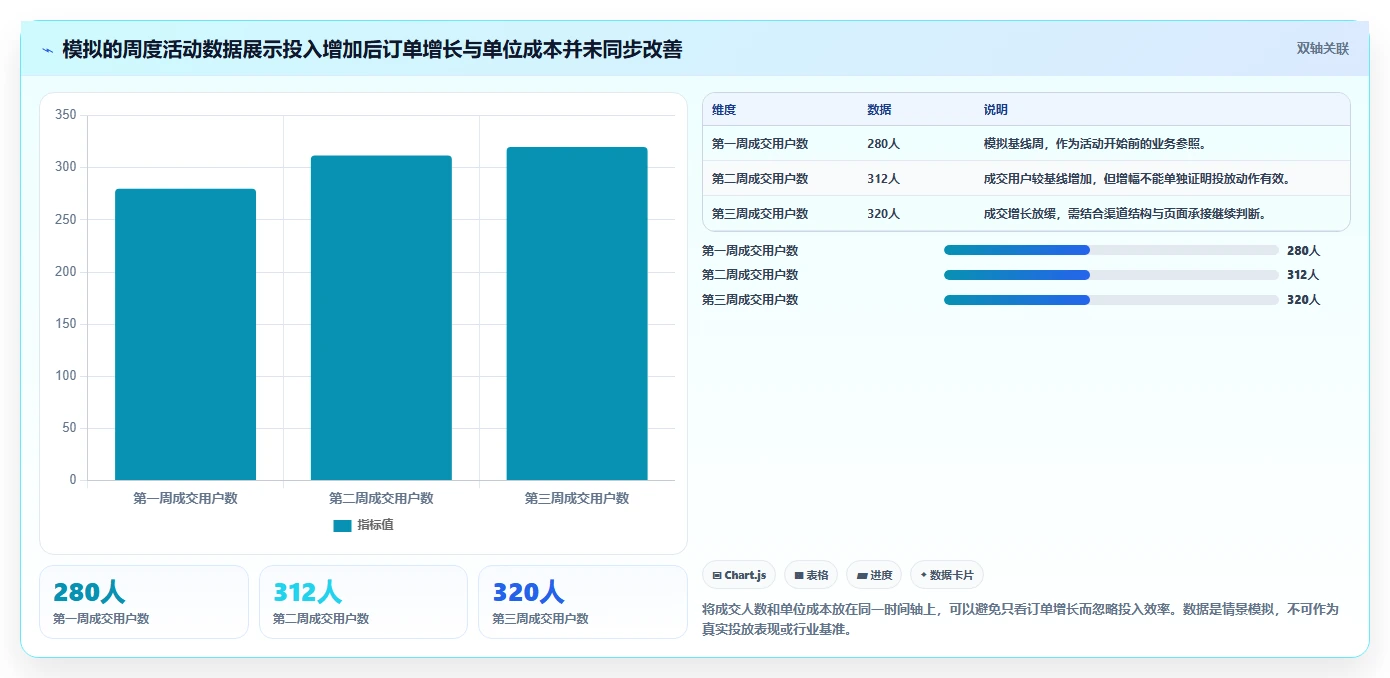The image size is (1390, 678).
Task: Click the 第三周成交用户数 chart bar
Action: point(577,314)
